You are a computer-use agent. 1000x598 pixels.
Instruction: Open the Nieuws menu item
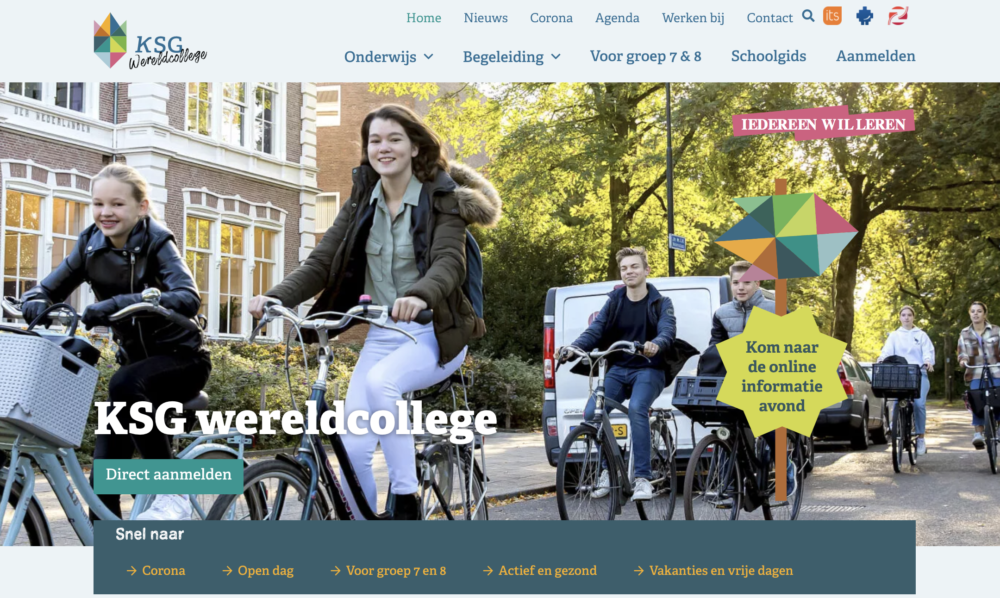pyautogui.click(x=485, y=18)
